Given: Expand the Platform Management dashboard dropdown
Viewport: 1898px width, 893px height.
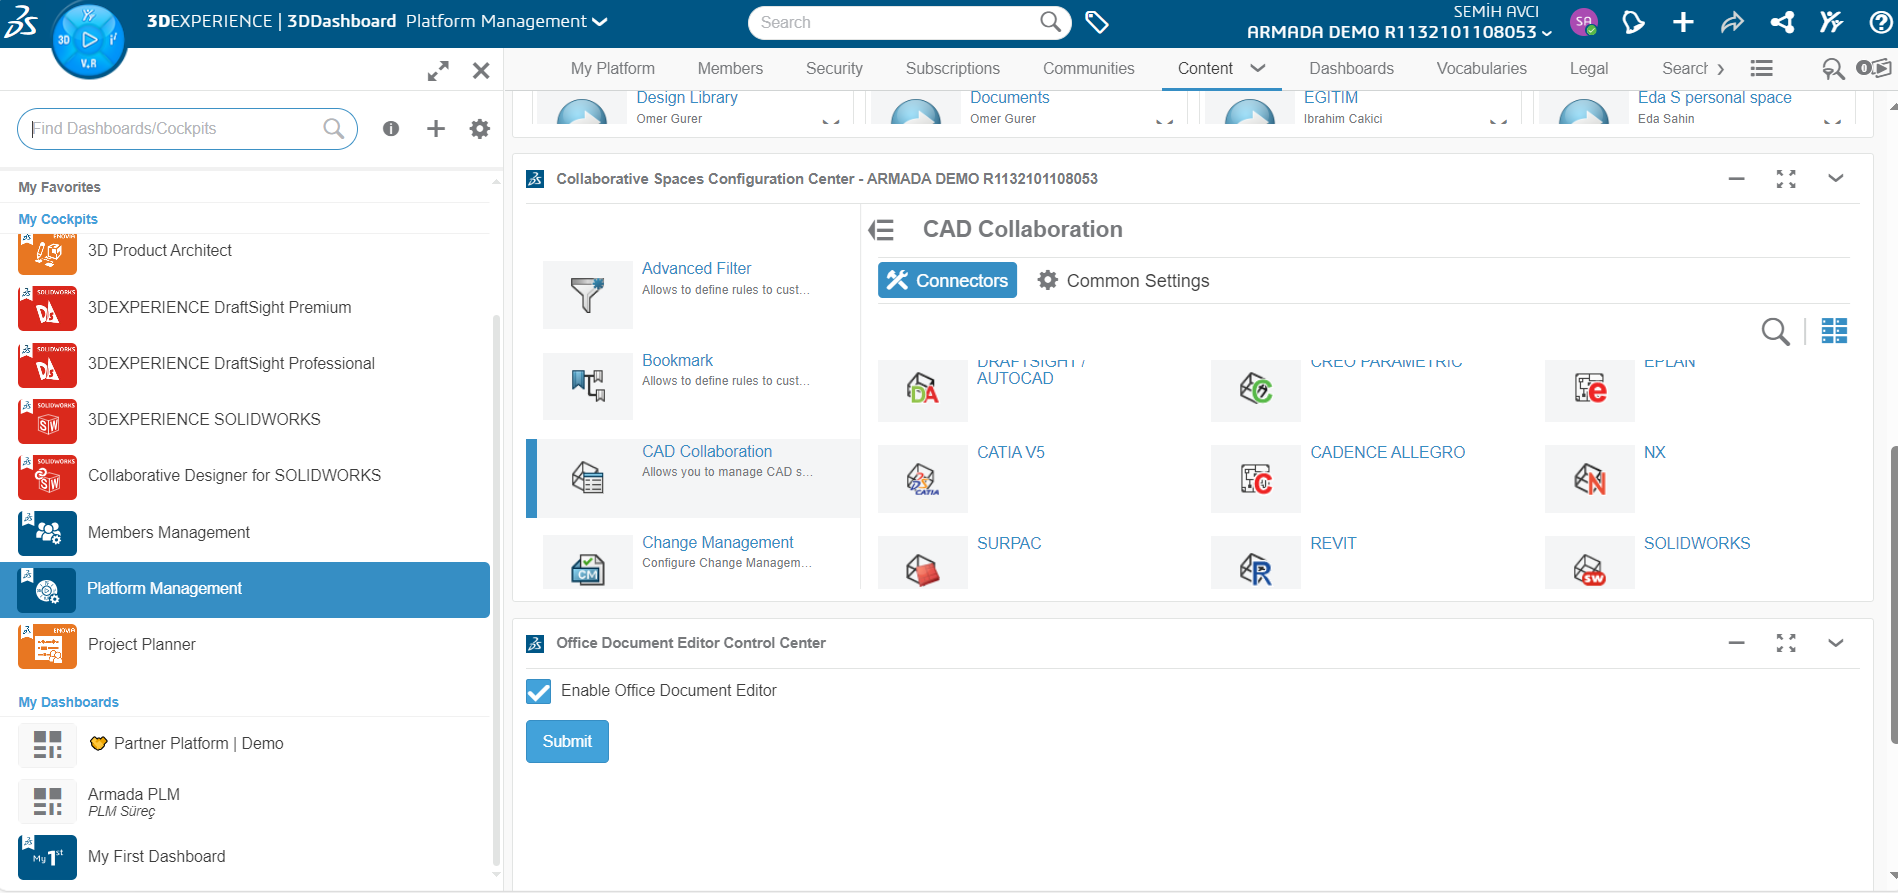Looking at the screenshot, I should tap(600, 22).
